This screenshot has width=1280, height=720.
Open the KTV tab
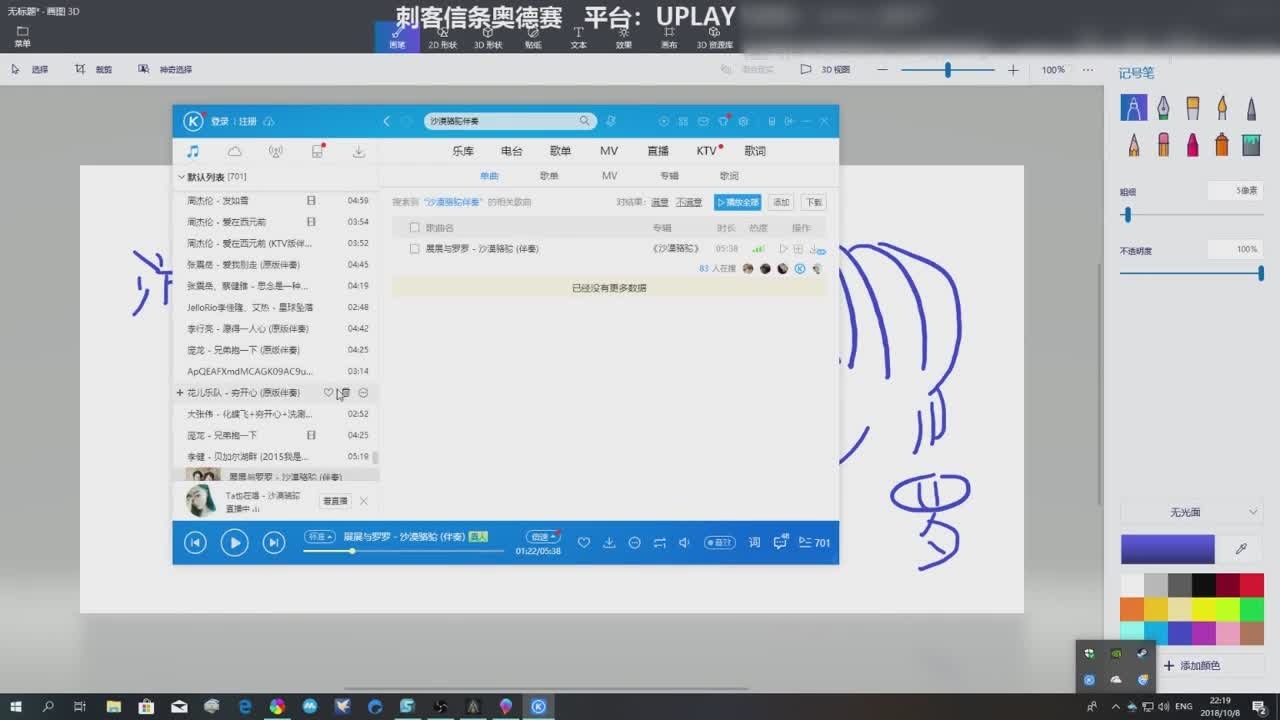(x=707, y=151)
